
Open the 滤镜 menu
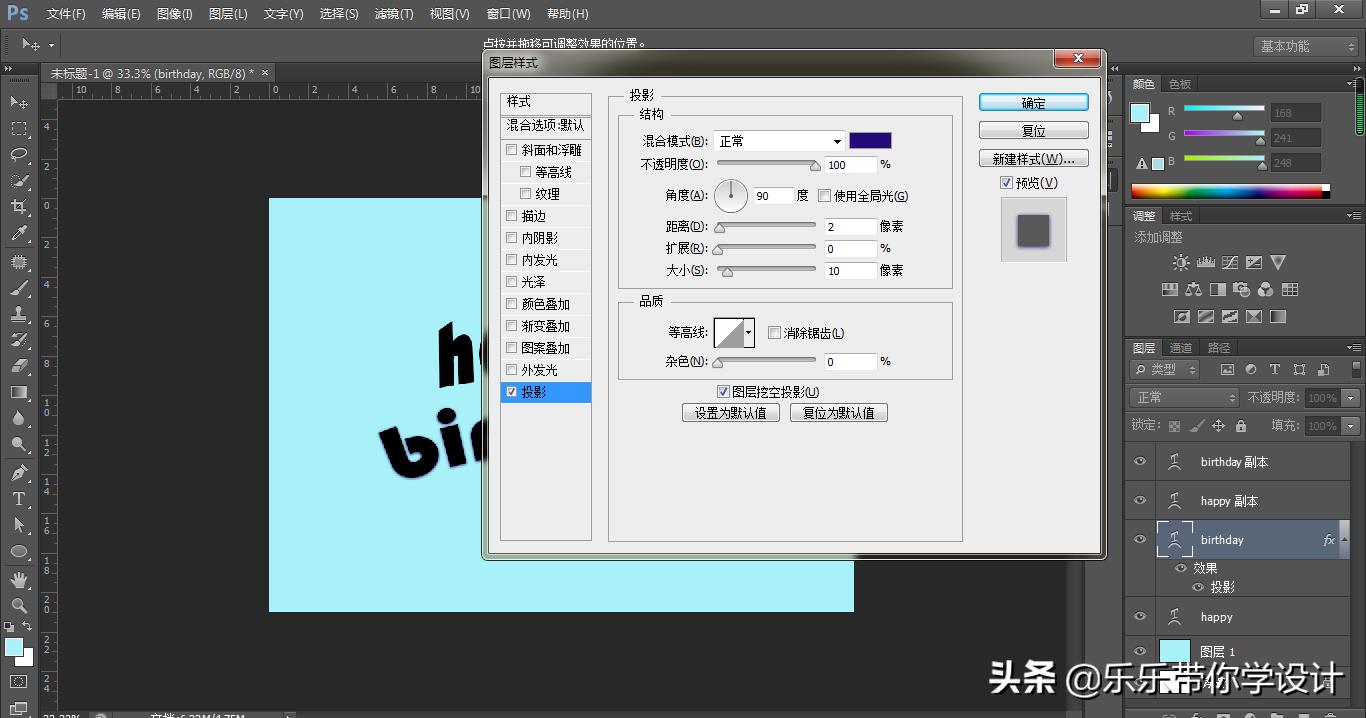point(393,13)
